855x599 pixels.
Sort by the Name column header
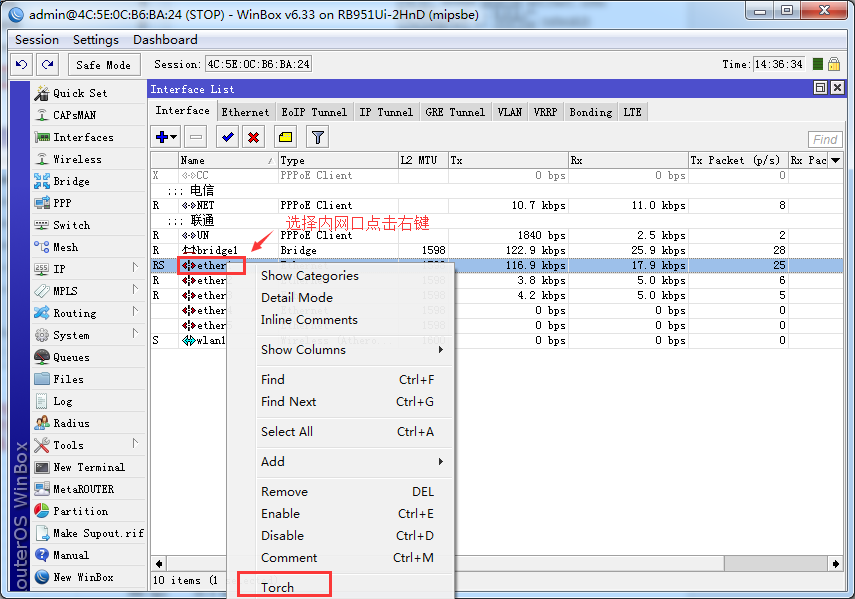click(x=227, y=160)
